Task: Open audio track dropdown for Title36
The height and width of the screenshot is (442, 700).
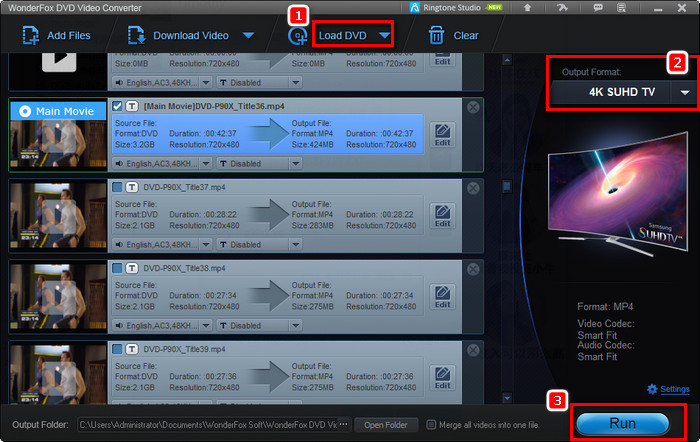Action: pyautogui.click(x=206, y=164)
